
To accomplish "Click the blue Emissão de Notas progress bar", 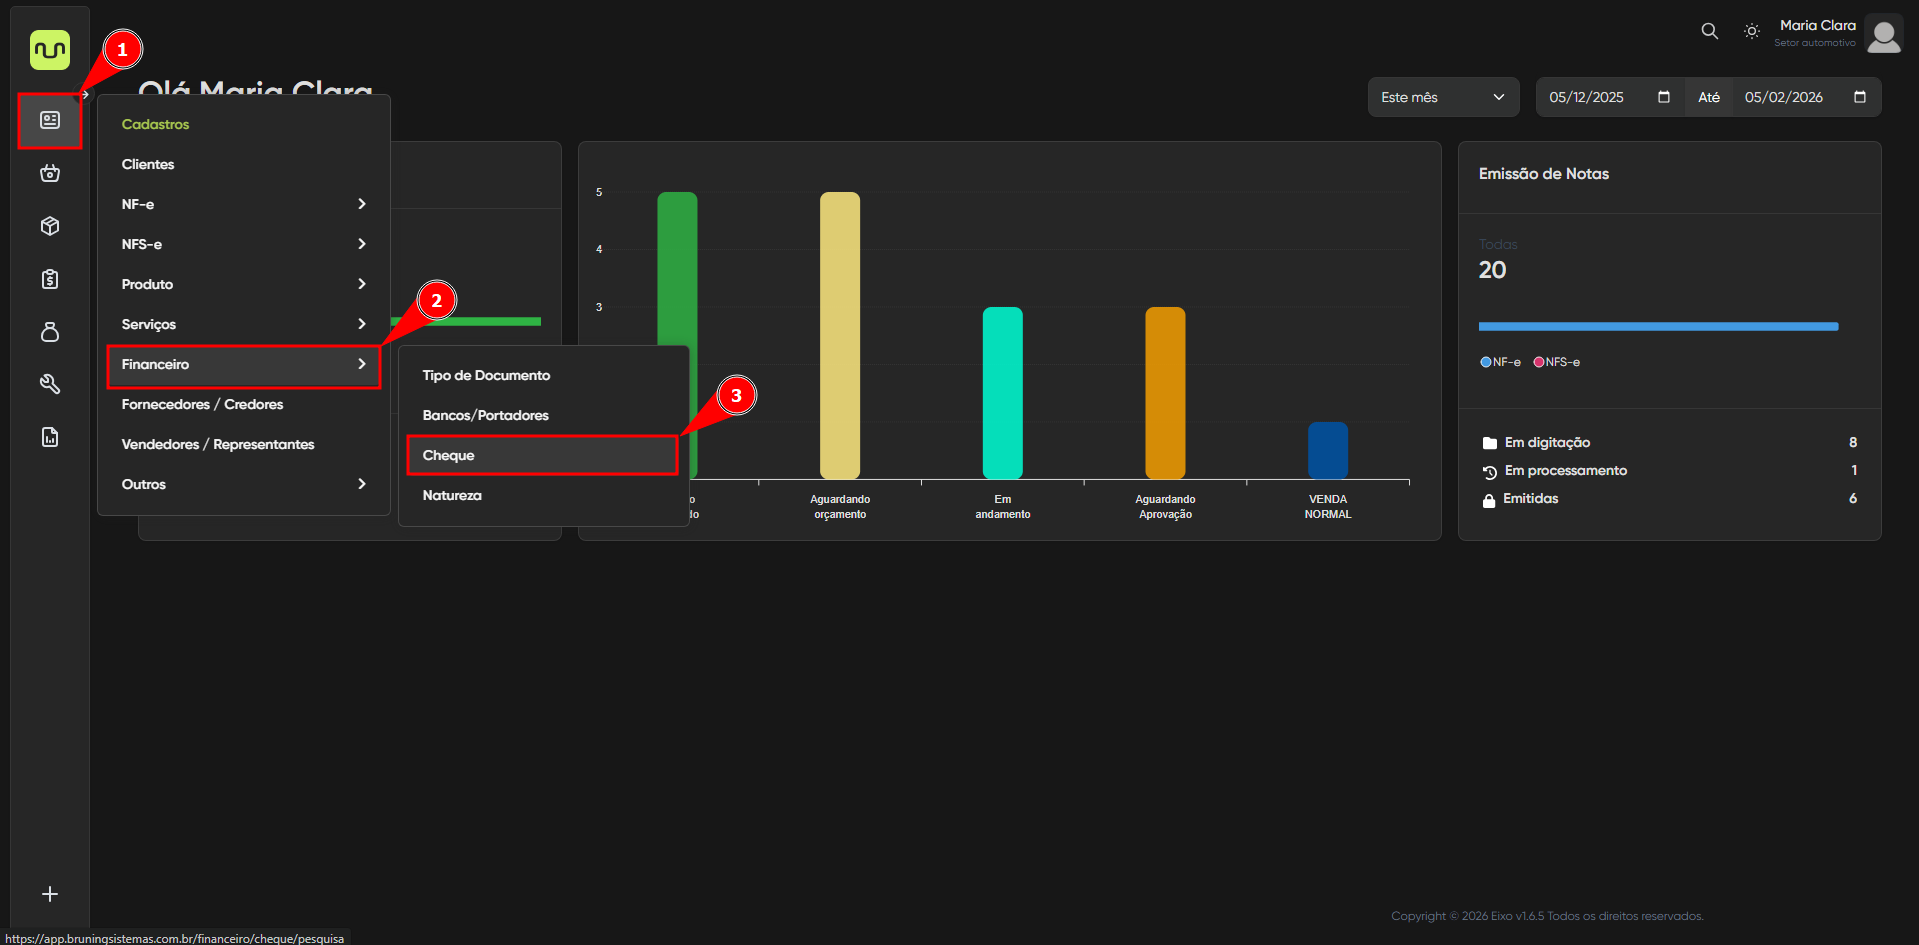I will (x=1657, y=326).
